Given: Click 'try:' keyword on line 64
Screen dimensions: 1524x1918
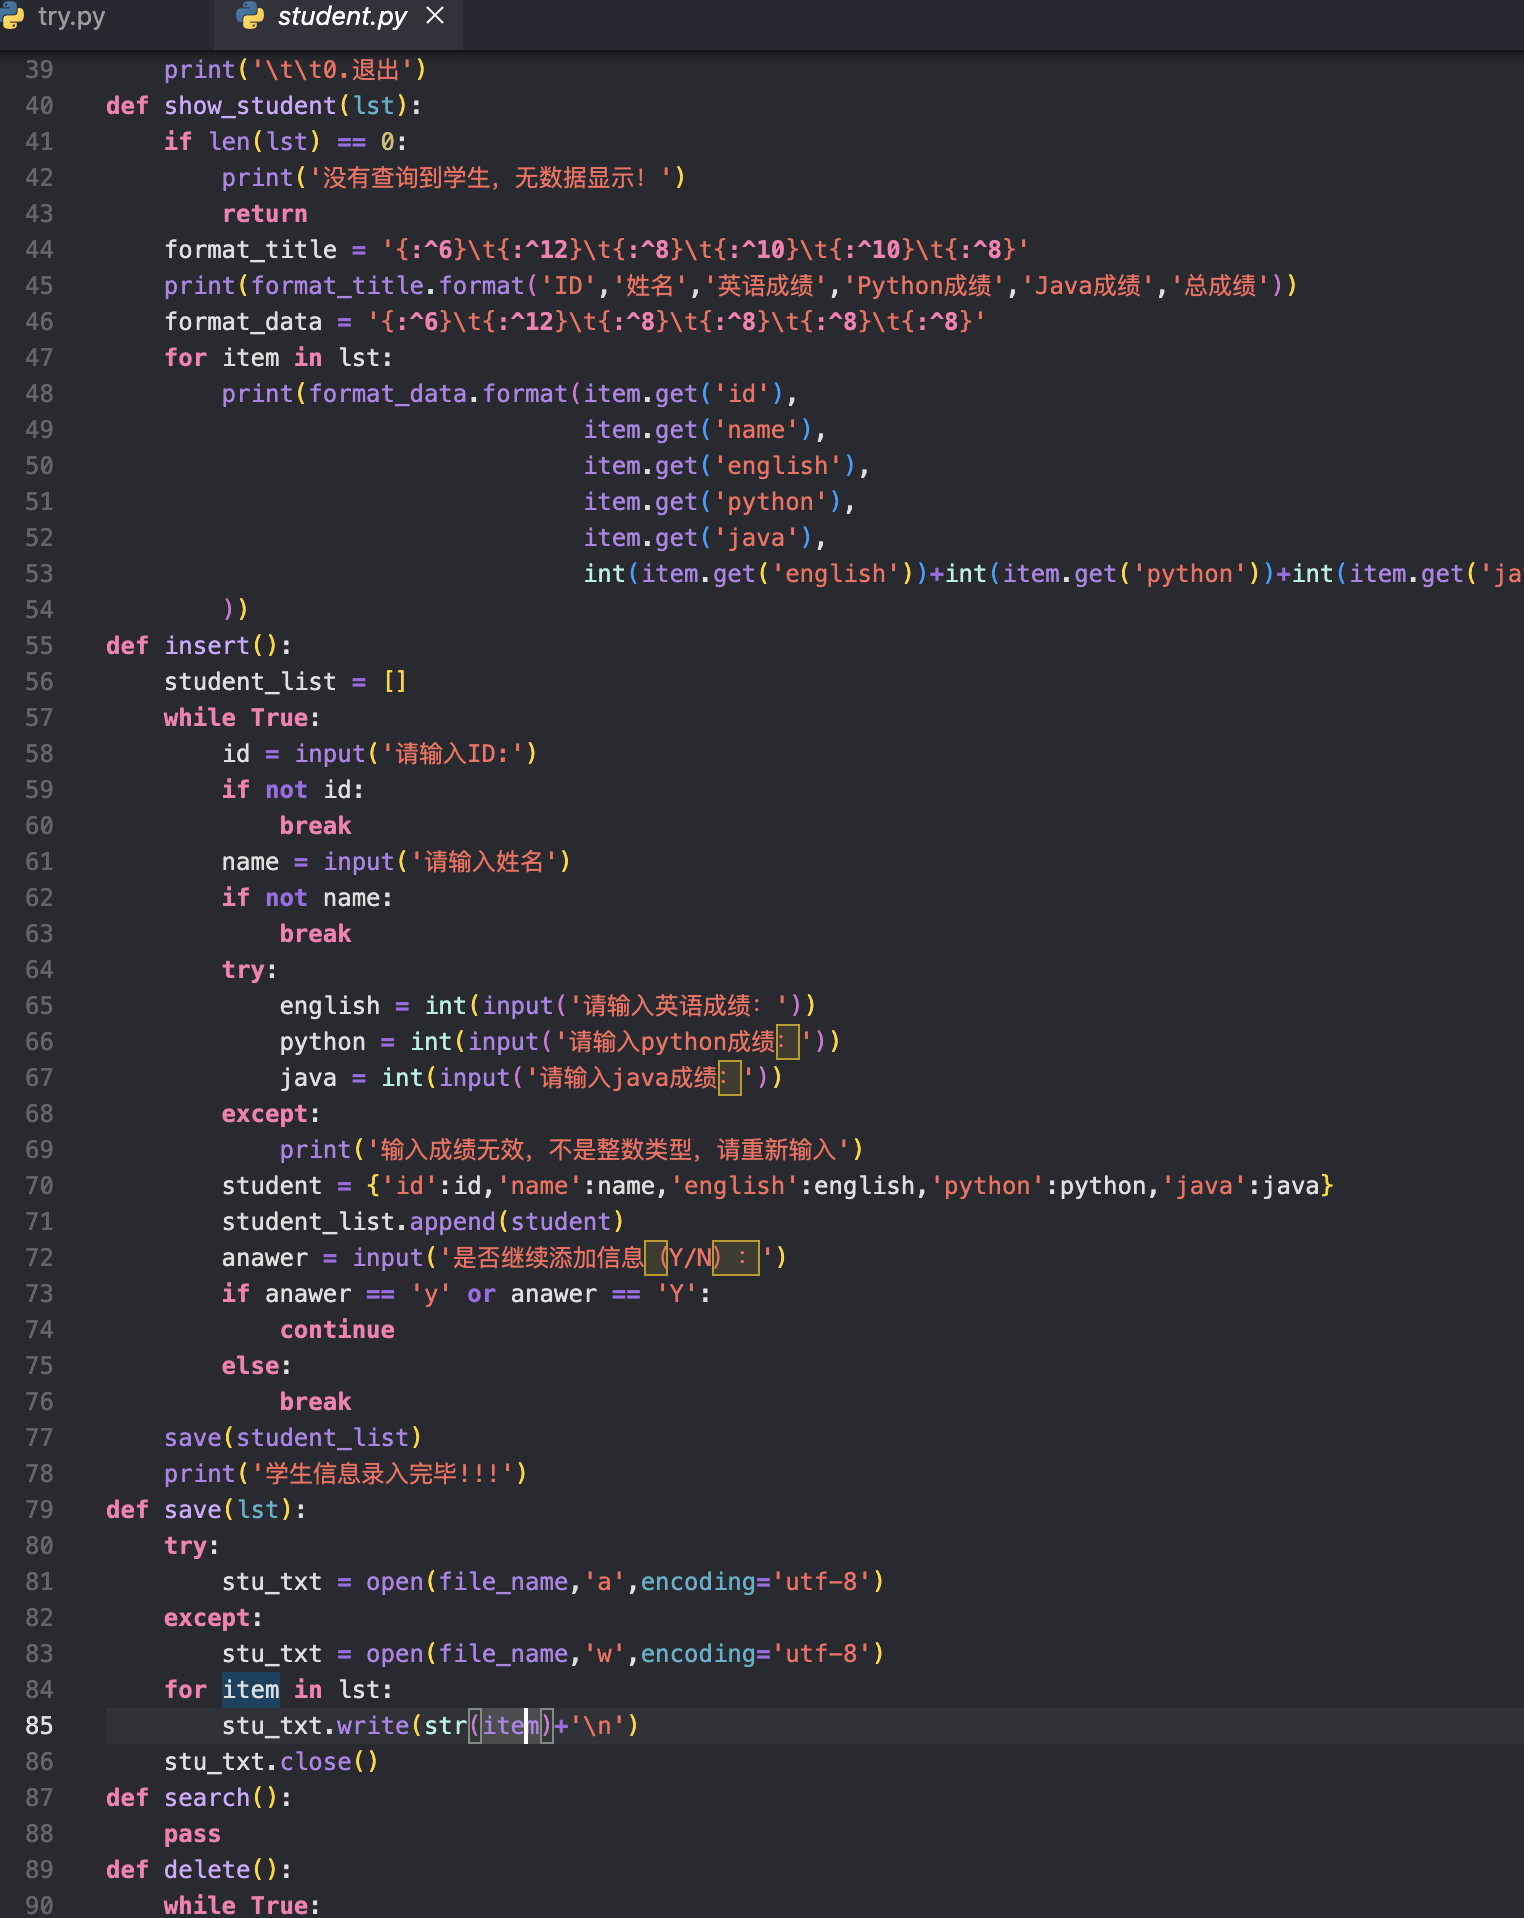Looking at the screenshot, I should tap(249, 970).
